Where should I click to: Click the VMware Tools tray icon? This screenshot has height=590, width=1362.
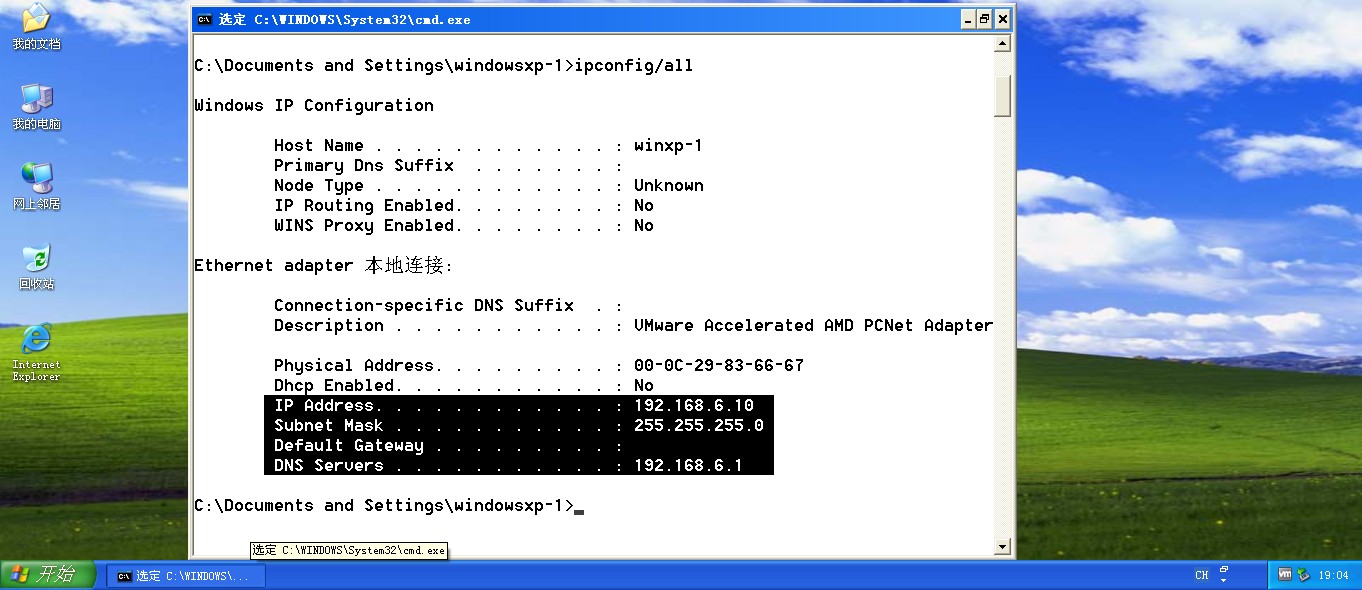[x=1285, y=575]
